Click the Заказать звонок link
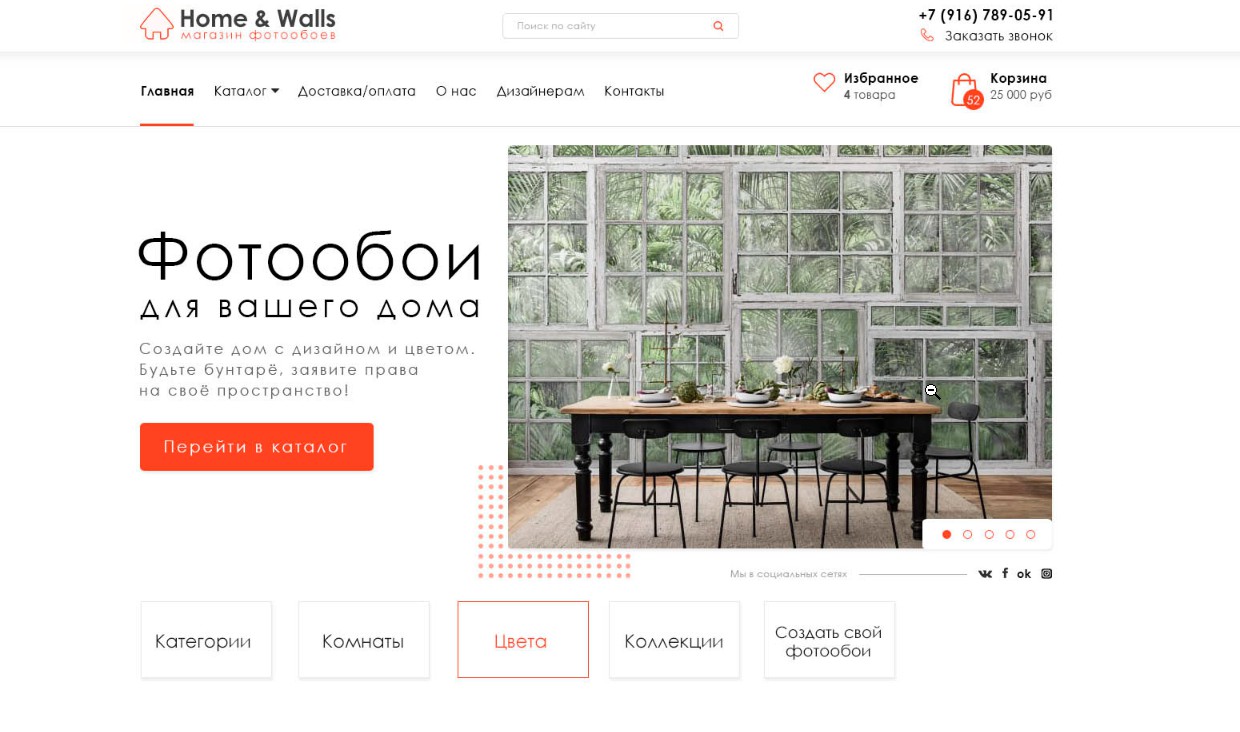Image resolution: width=1240 pixels, height=732 pixels. coord(998,36)
